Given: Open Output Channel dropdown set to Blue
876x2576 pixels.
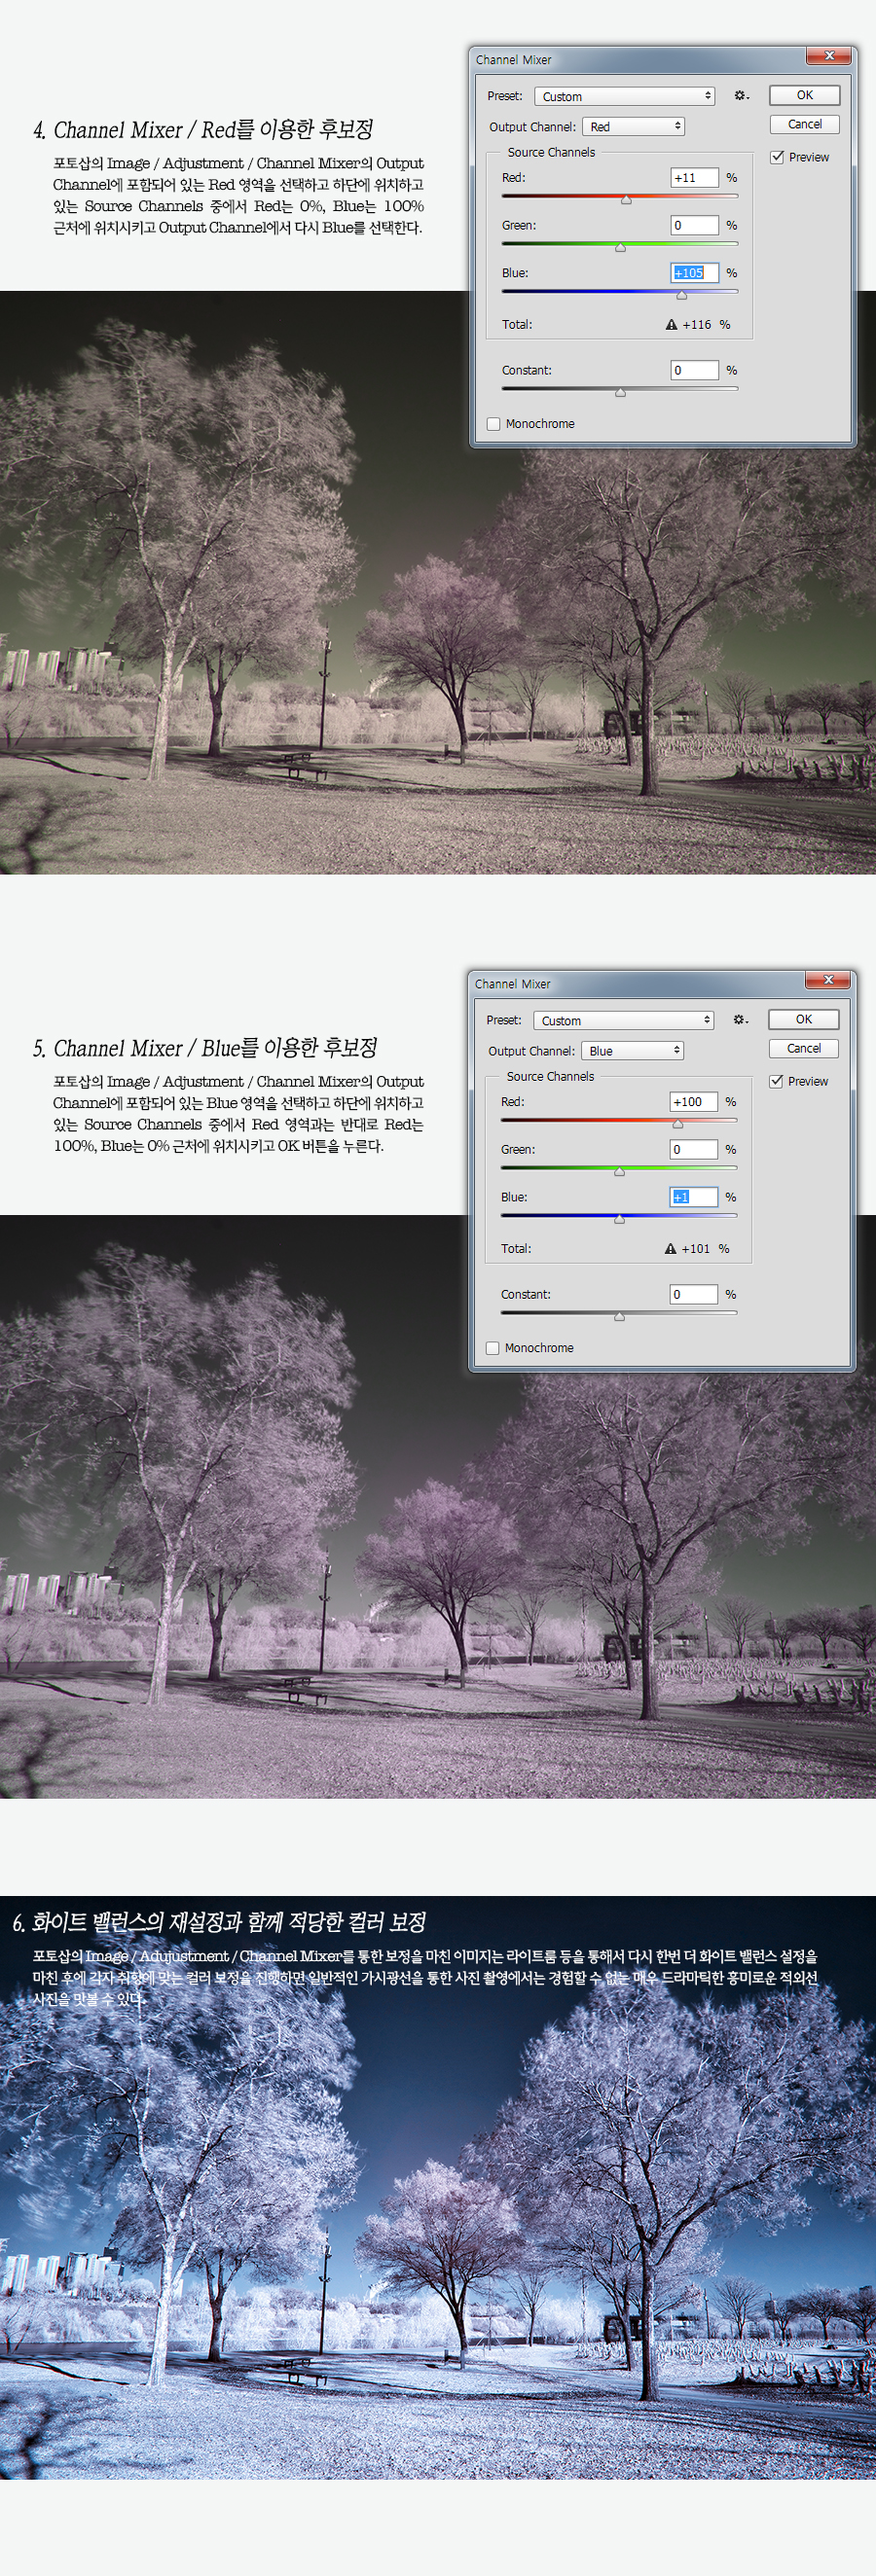Looking at the screenshot, I should pos(633,1051).
